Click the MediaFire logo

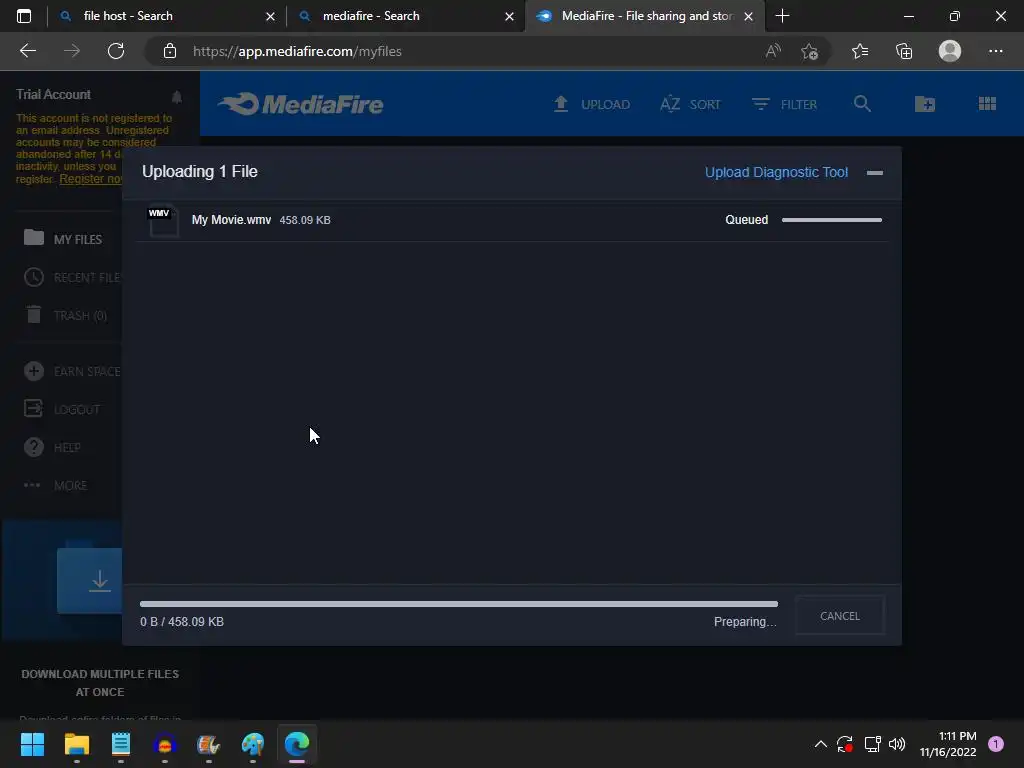pos(300,104)
